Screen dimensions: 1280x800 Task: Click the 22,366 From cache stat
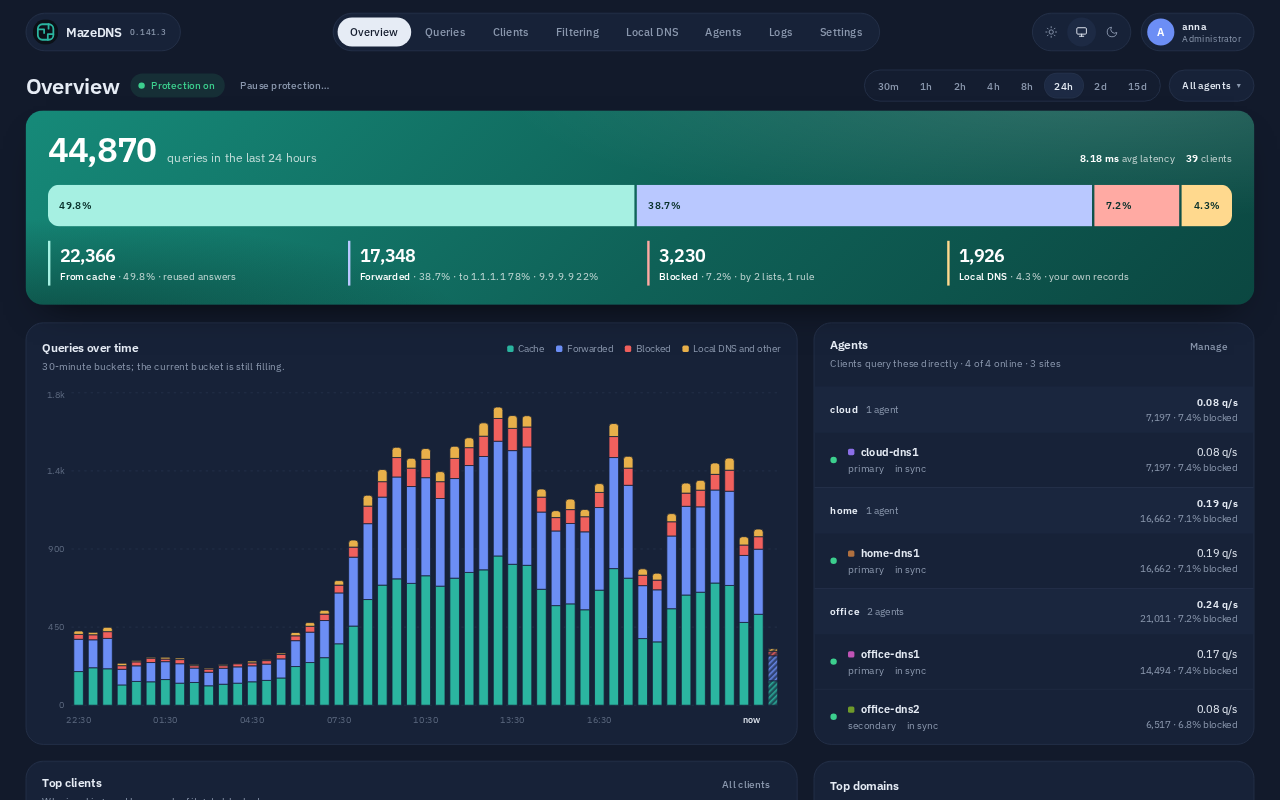click(x=190, y=263)
